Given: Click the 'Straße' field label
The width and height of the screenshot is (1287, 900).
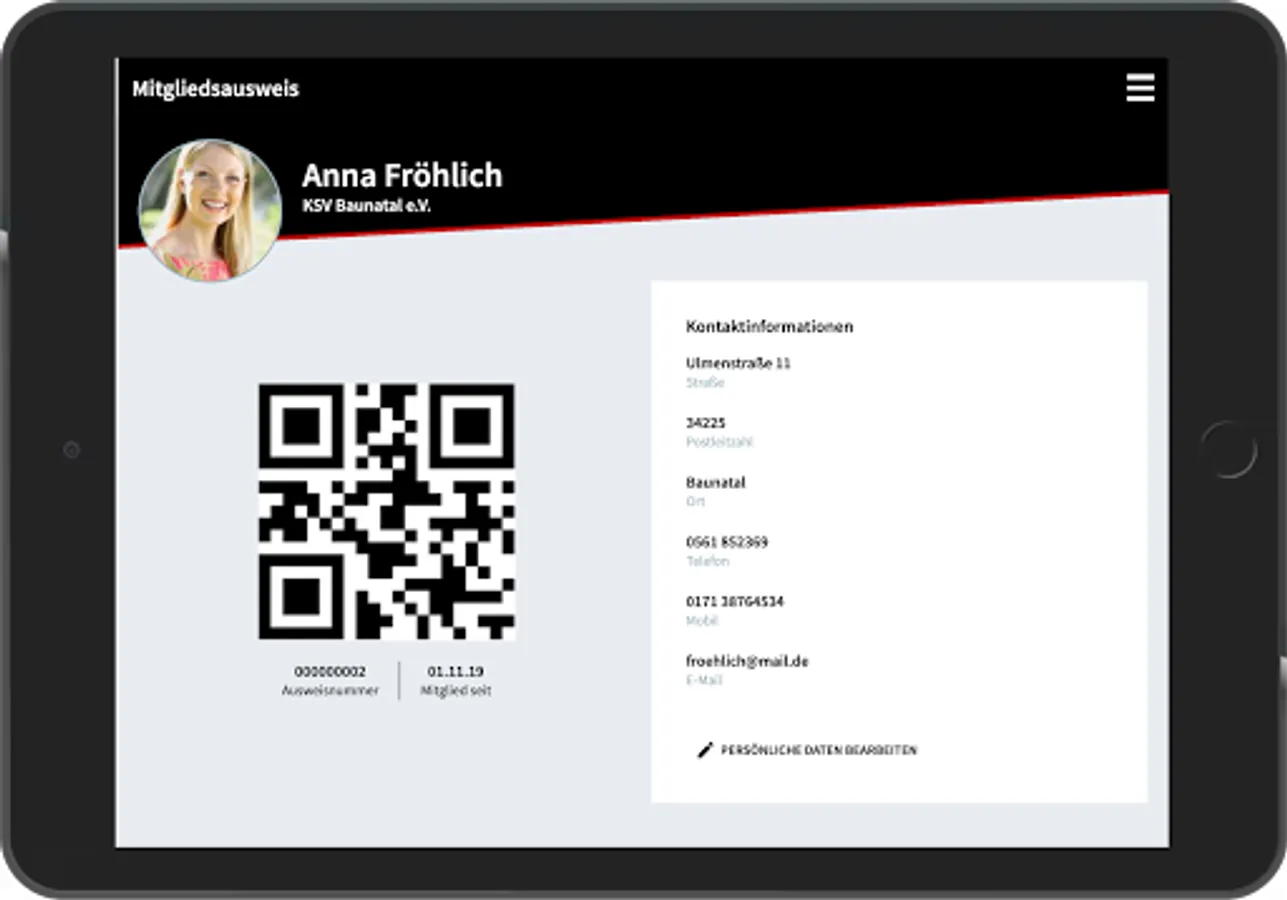Looking at the screenshot, I should pos(705,383).
